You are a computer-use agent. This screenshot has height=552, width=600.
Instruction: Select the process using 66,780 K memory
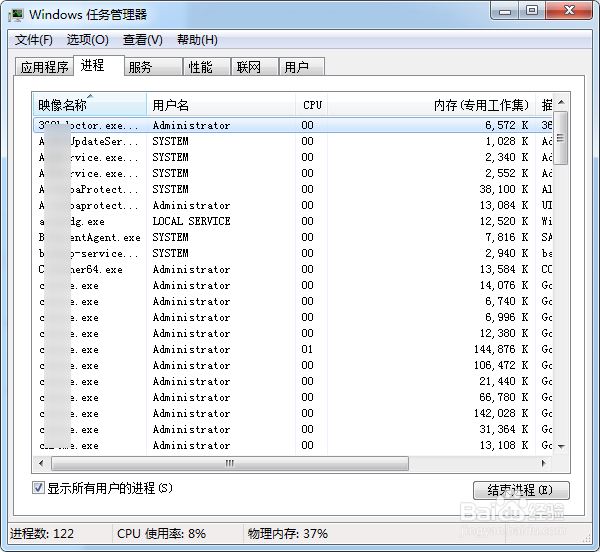click(x=293, y=397)
